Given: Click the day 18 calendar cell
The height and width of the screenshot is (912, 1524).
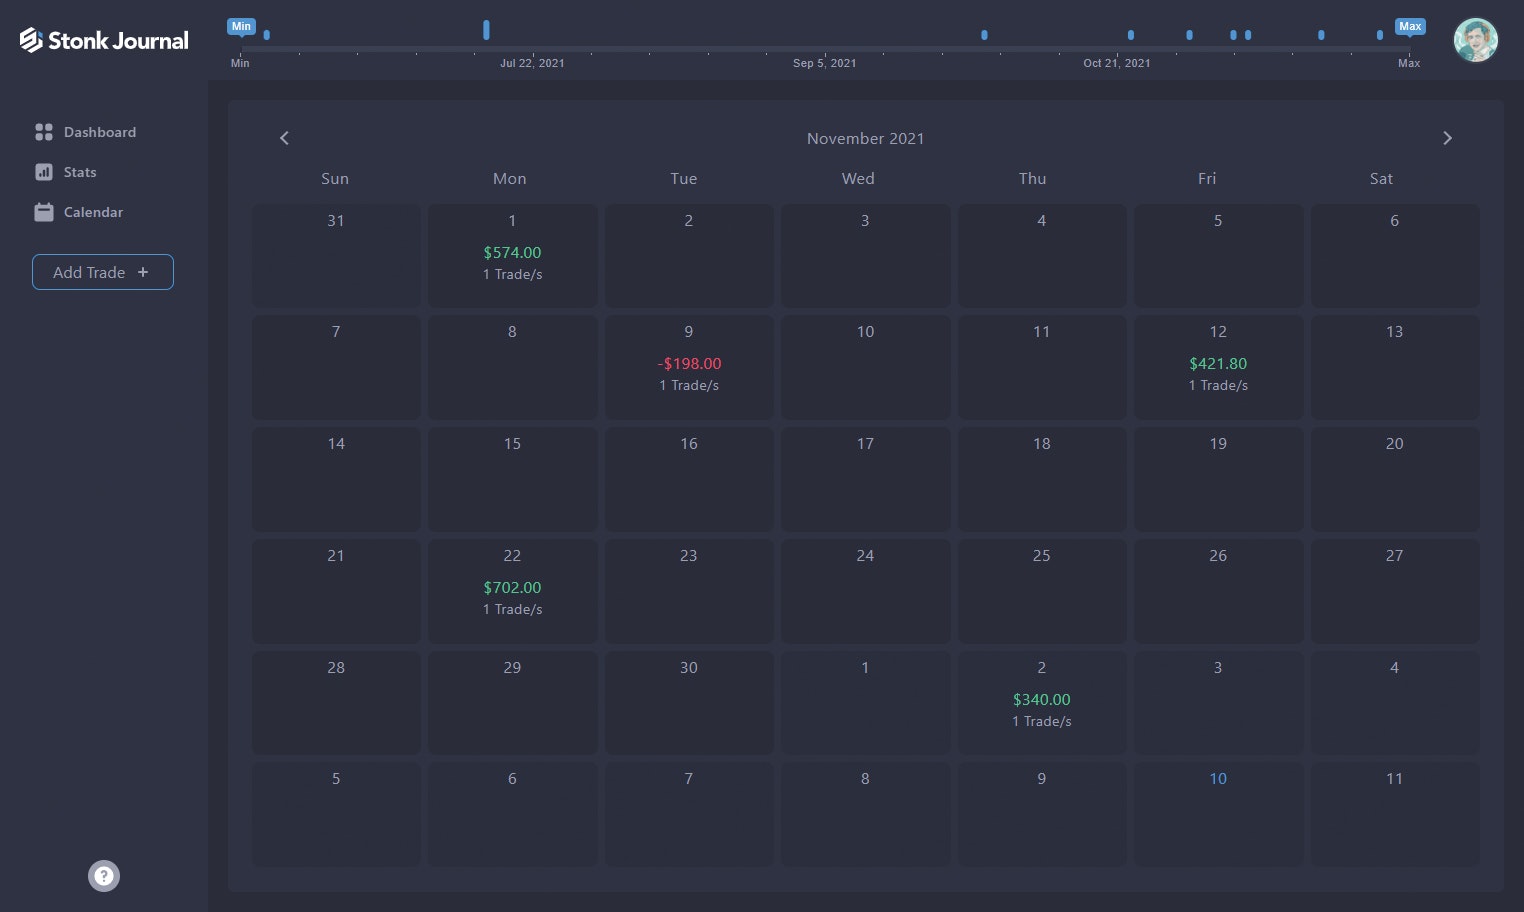Looking at the screenshot, I should click(1042, 479).
